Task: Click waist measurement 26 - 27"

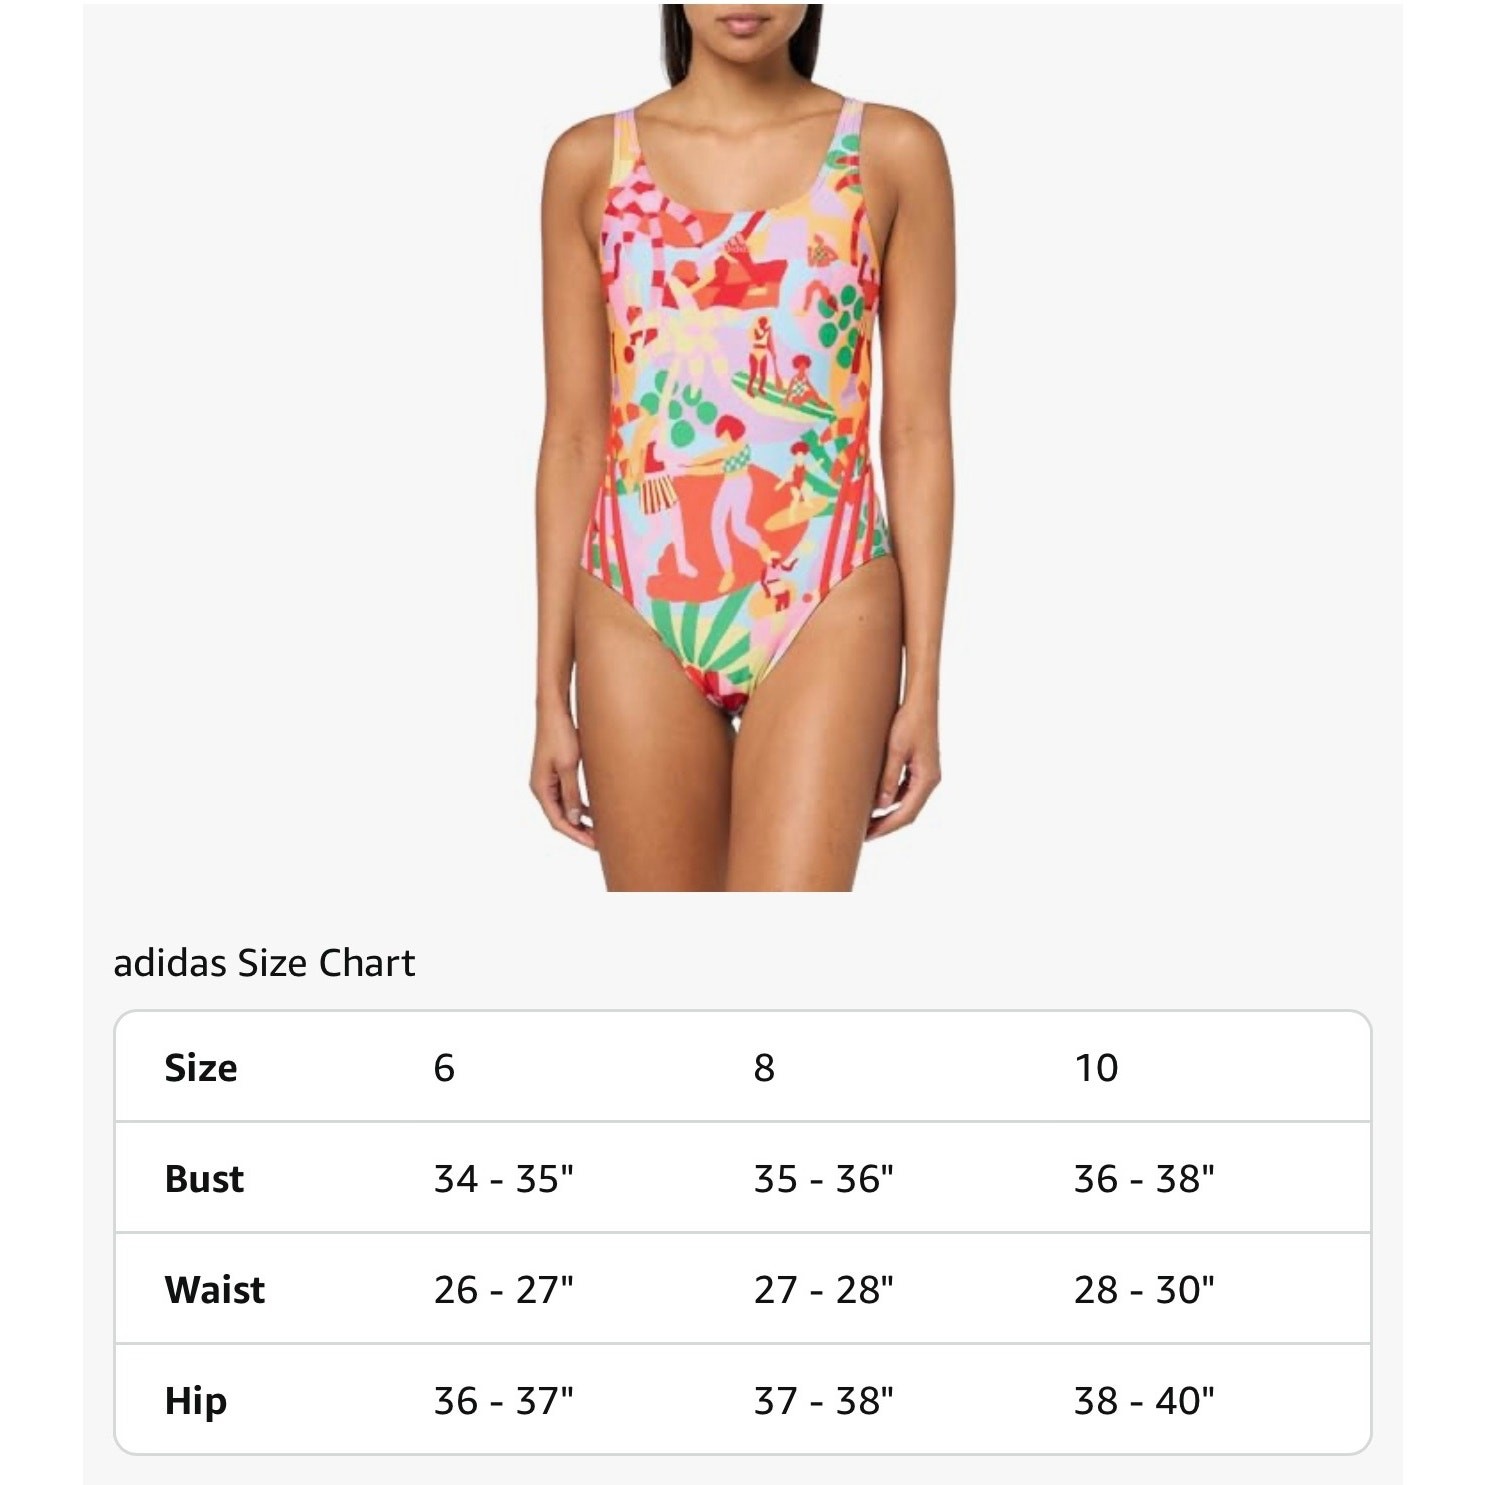Action: click(x=503, y=1290)
